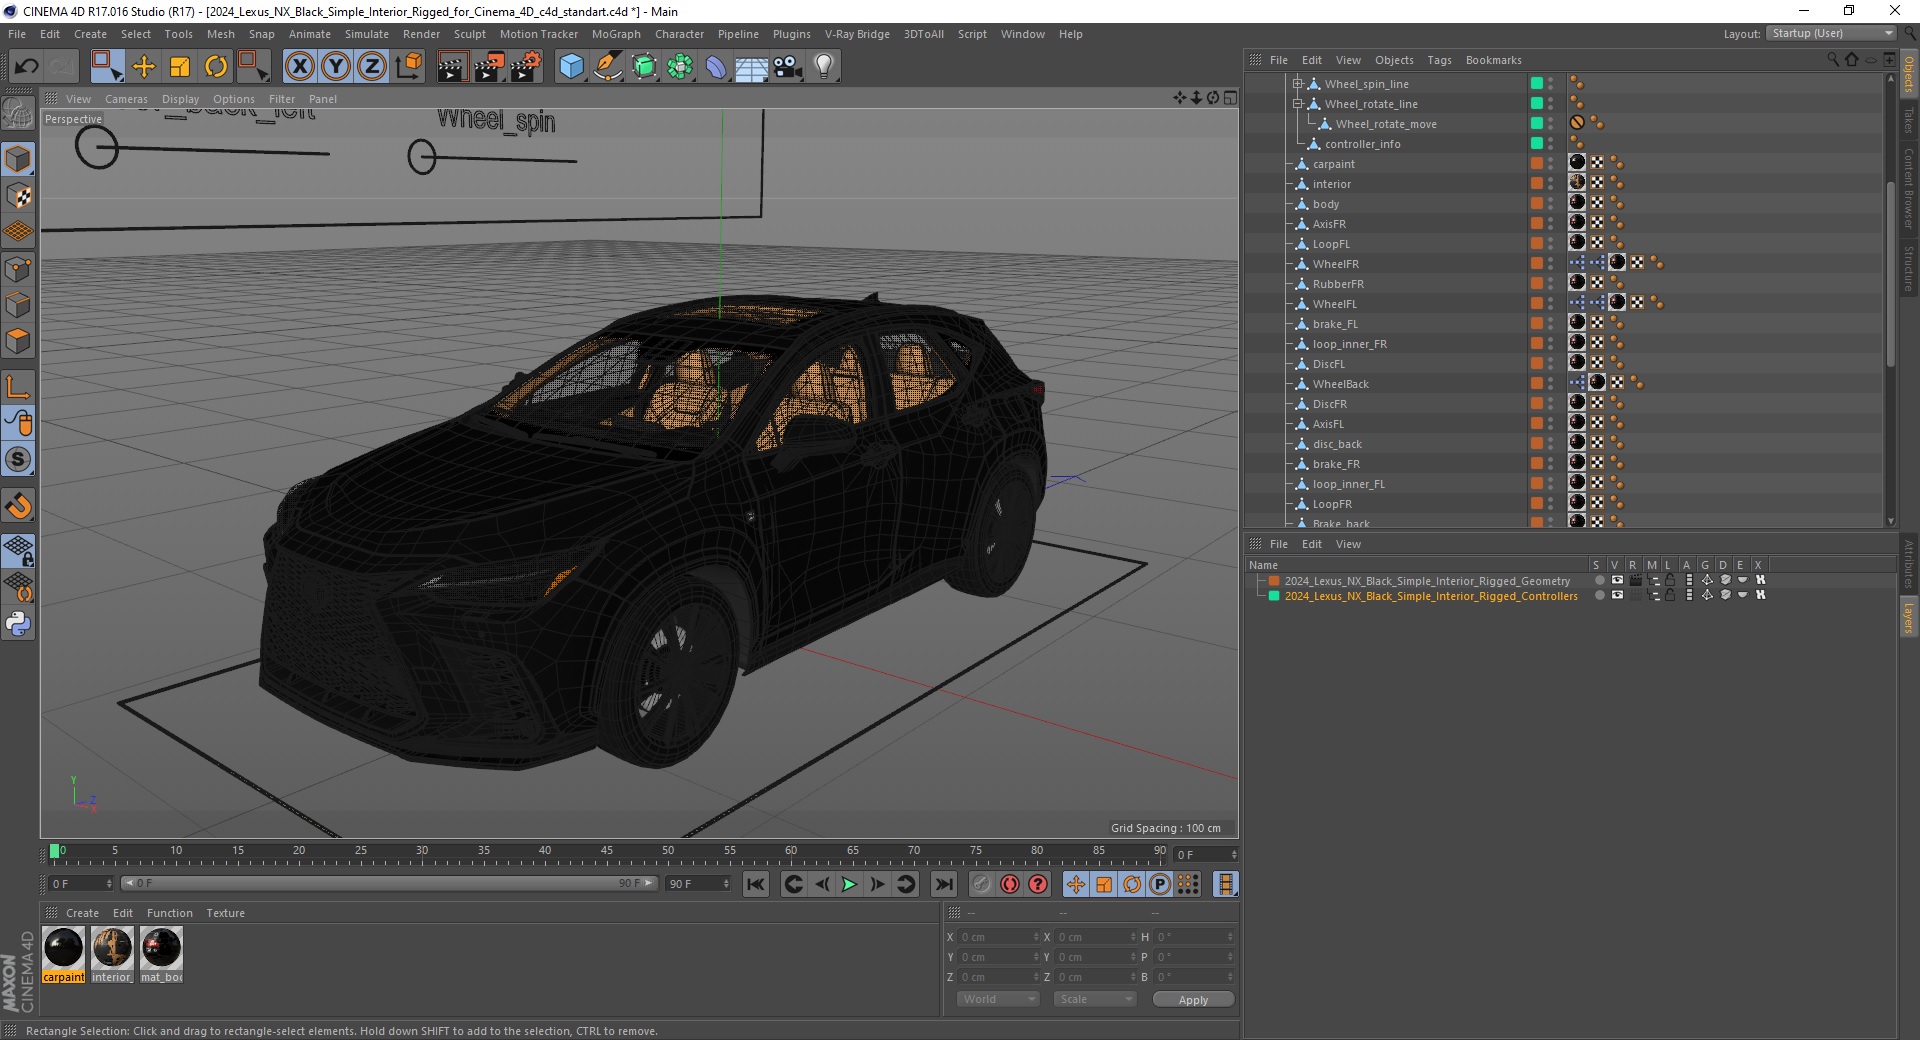Open the Layout dropdown Startup (User)

[1830, 33]
